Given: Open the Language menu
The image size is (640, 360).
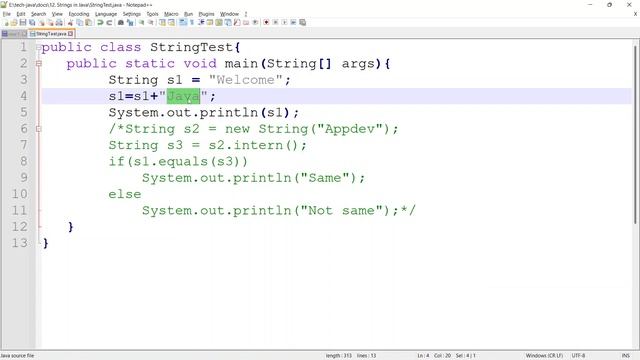Looking at the screenshot, I should pos(106,14).
